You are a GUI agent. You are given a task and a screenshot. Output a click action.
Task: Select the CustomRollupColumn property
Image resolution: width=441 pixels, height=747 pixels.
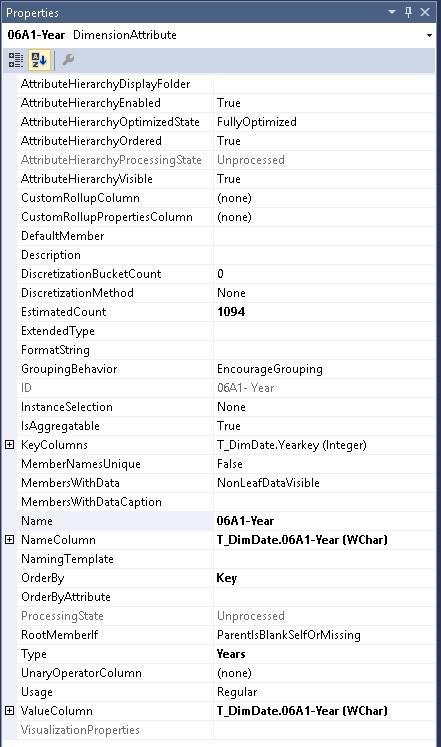(x=80, y=198)
